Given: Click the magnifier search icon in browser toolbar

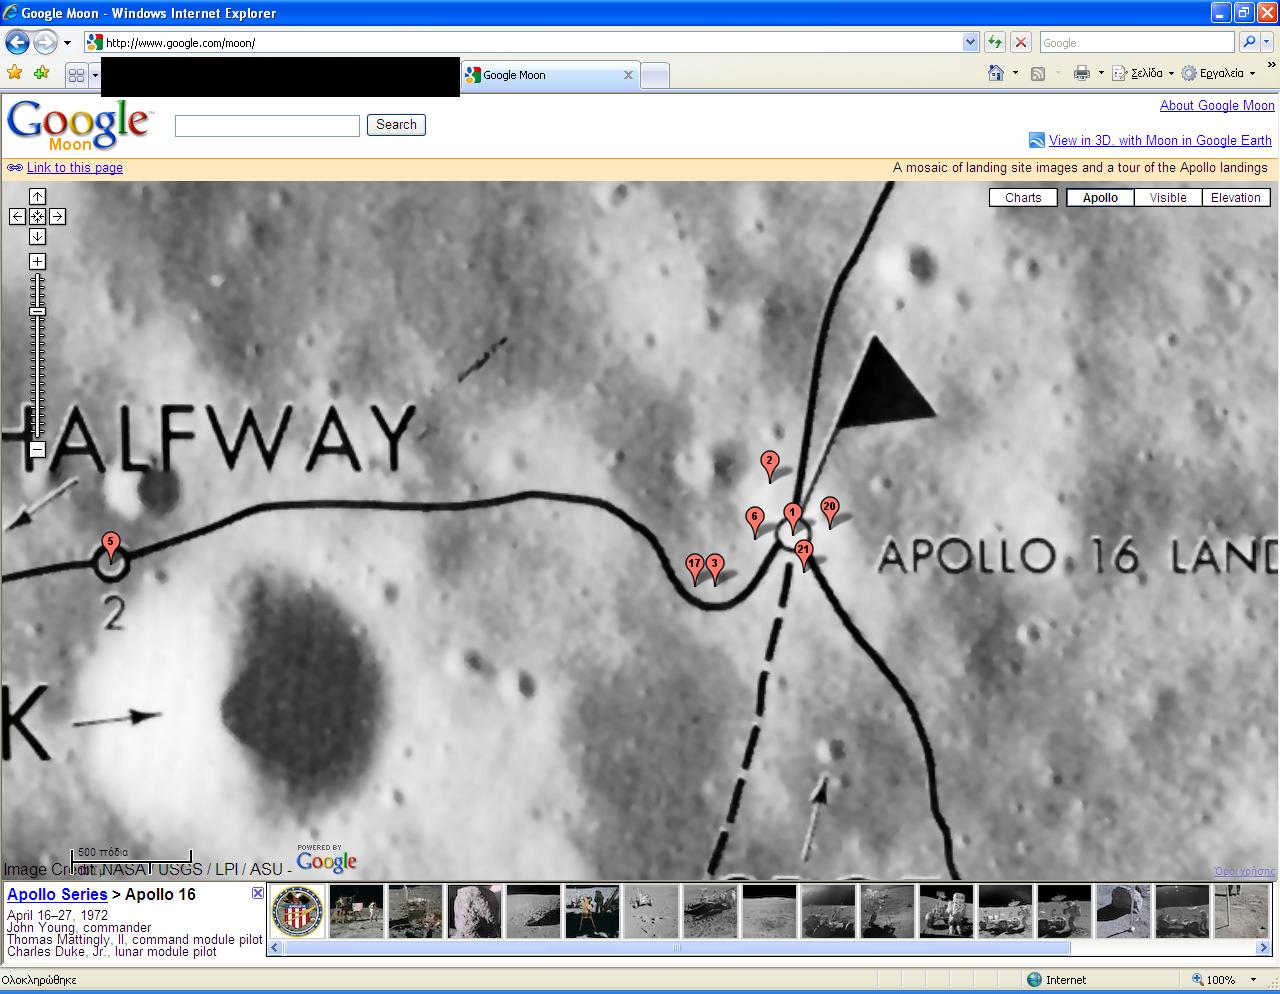Looking at the screenshot, I should (1248, 42).
